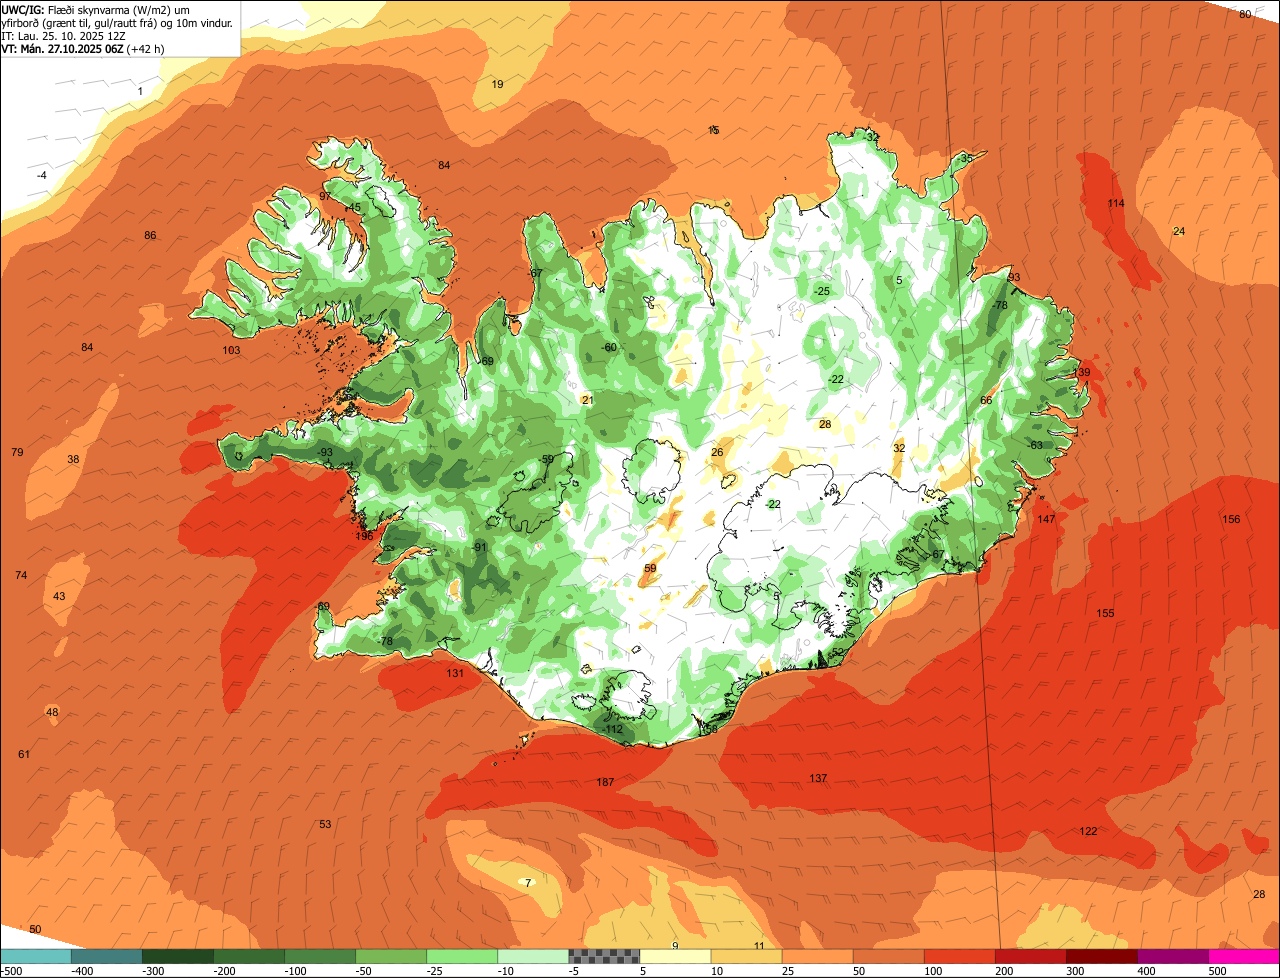1280x978 pixels.
Task: Click the map value -93 on Snæfellsnes peninsula
Action: coord(324,452)
